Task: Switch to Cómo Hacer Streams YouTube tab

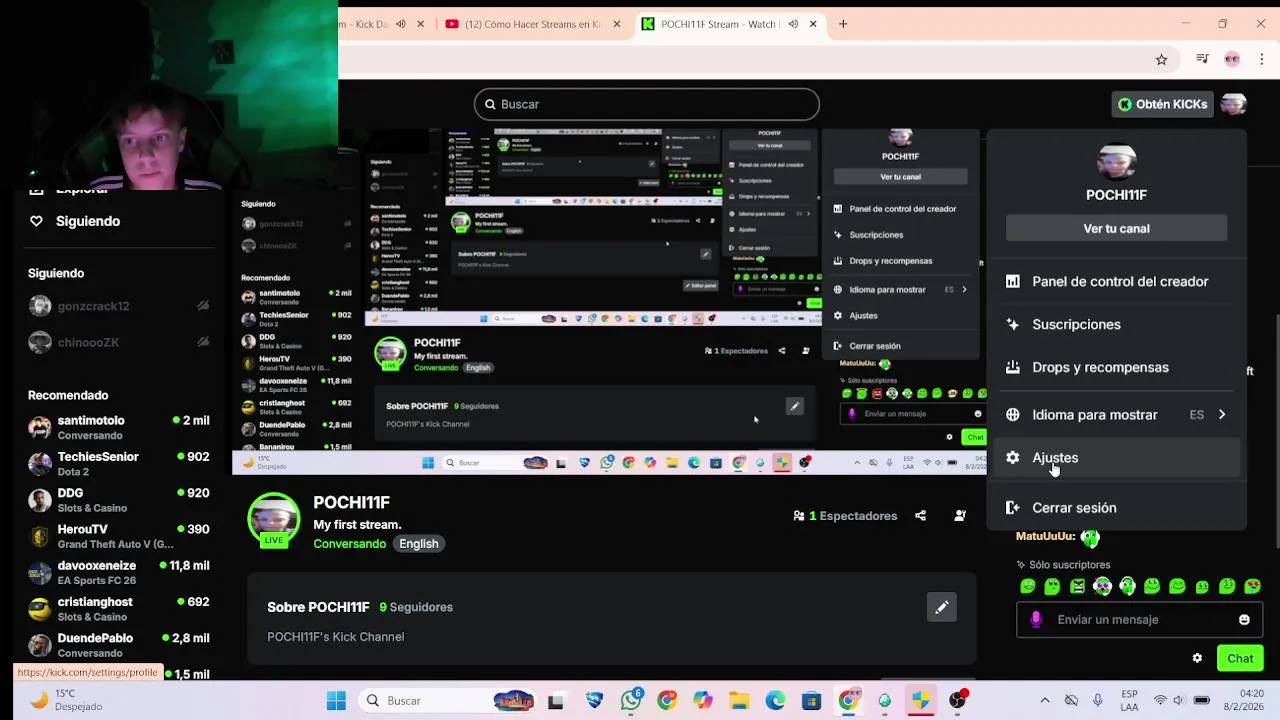Action: pos(532,24)
